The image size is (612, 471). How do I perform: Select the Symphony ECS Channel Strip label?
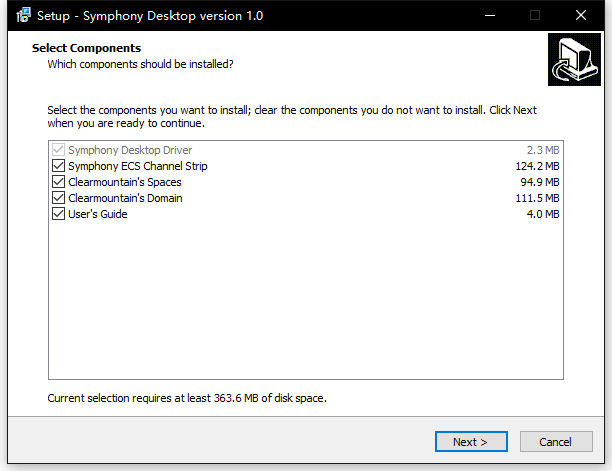point(138,166)
